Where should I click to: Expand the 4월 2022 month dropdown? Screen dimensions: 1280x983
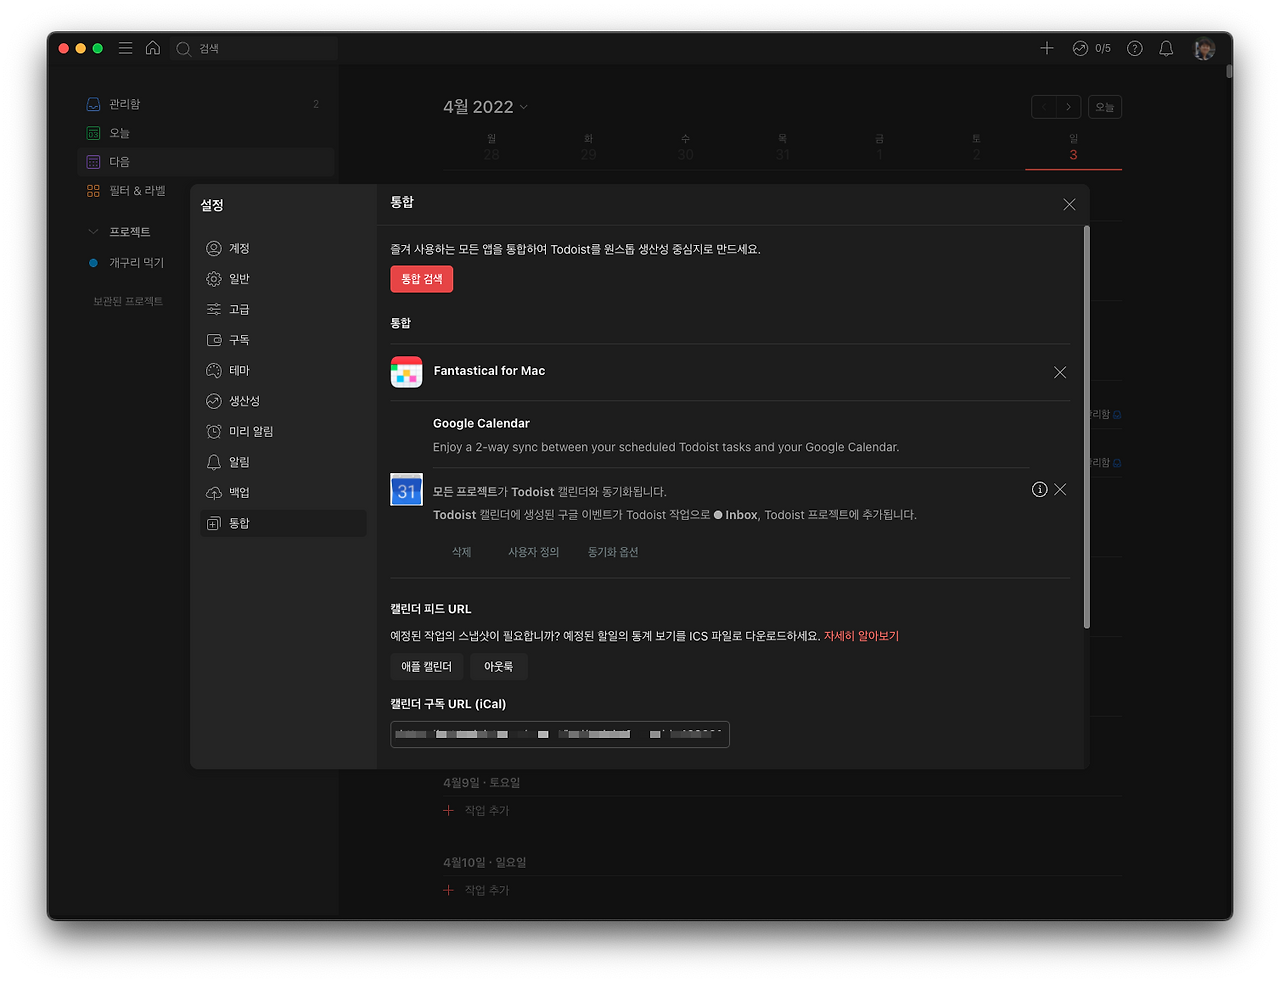485,107
